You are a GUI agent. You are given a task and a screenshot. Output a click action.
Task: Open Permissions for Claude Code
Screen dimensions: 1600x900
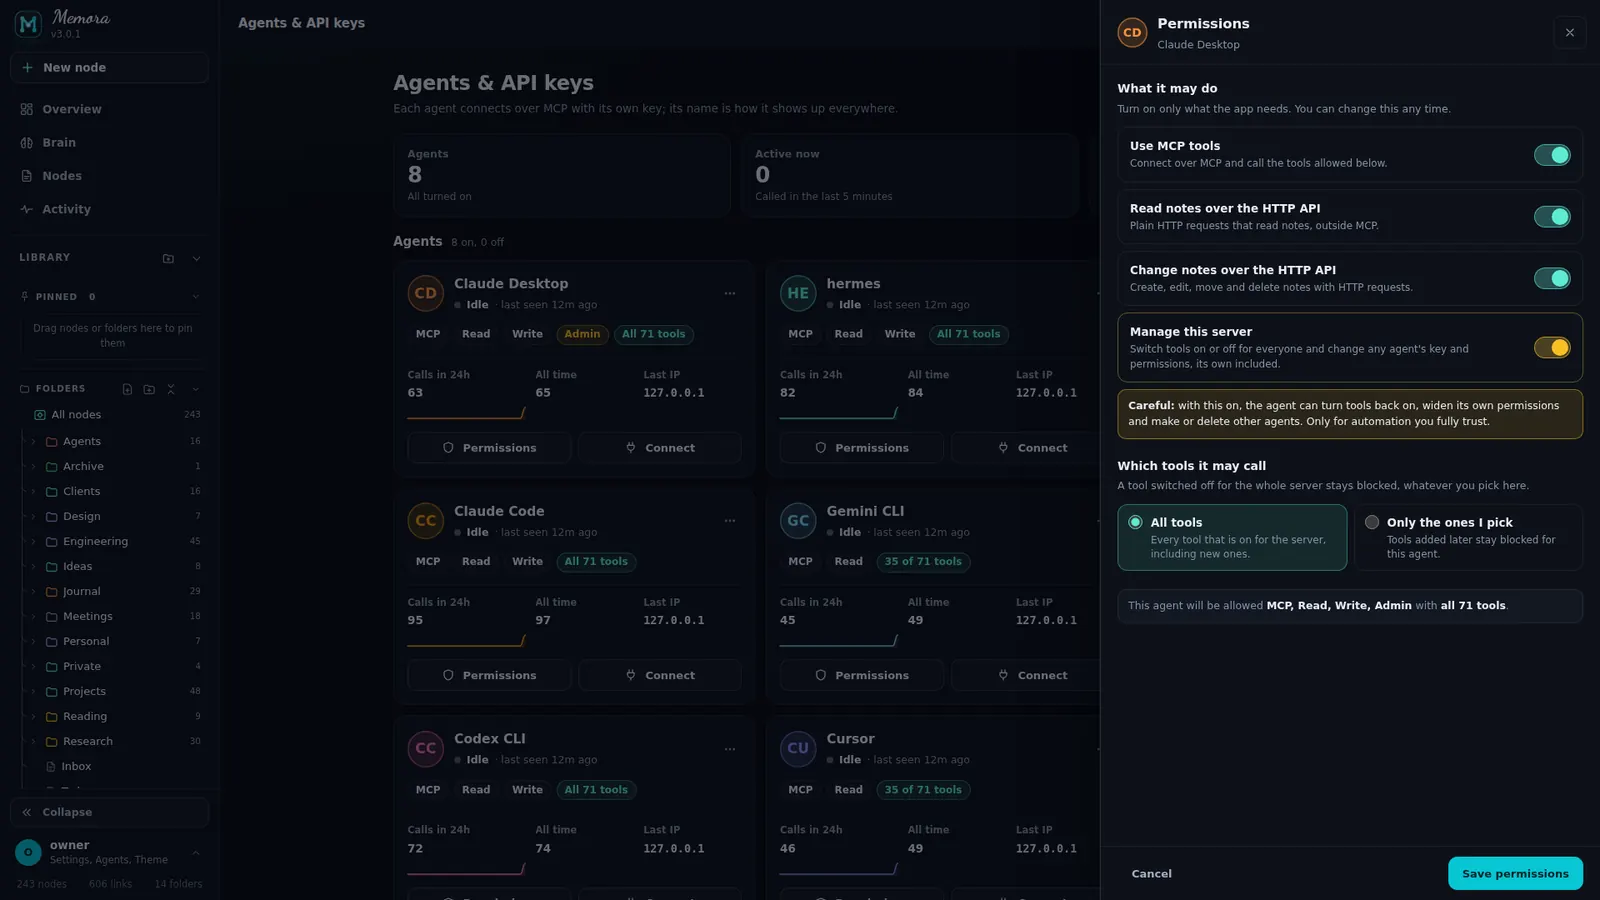489,676
